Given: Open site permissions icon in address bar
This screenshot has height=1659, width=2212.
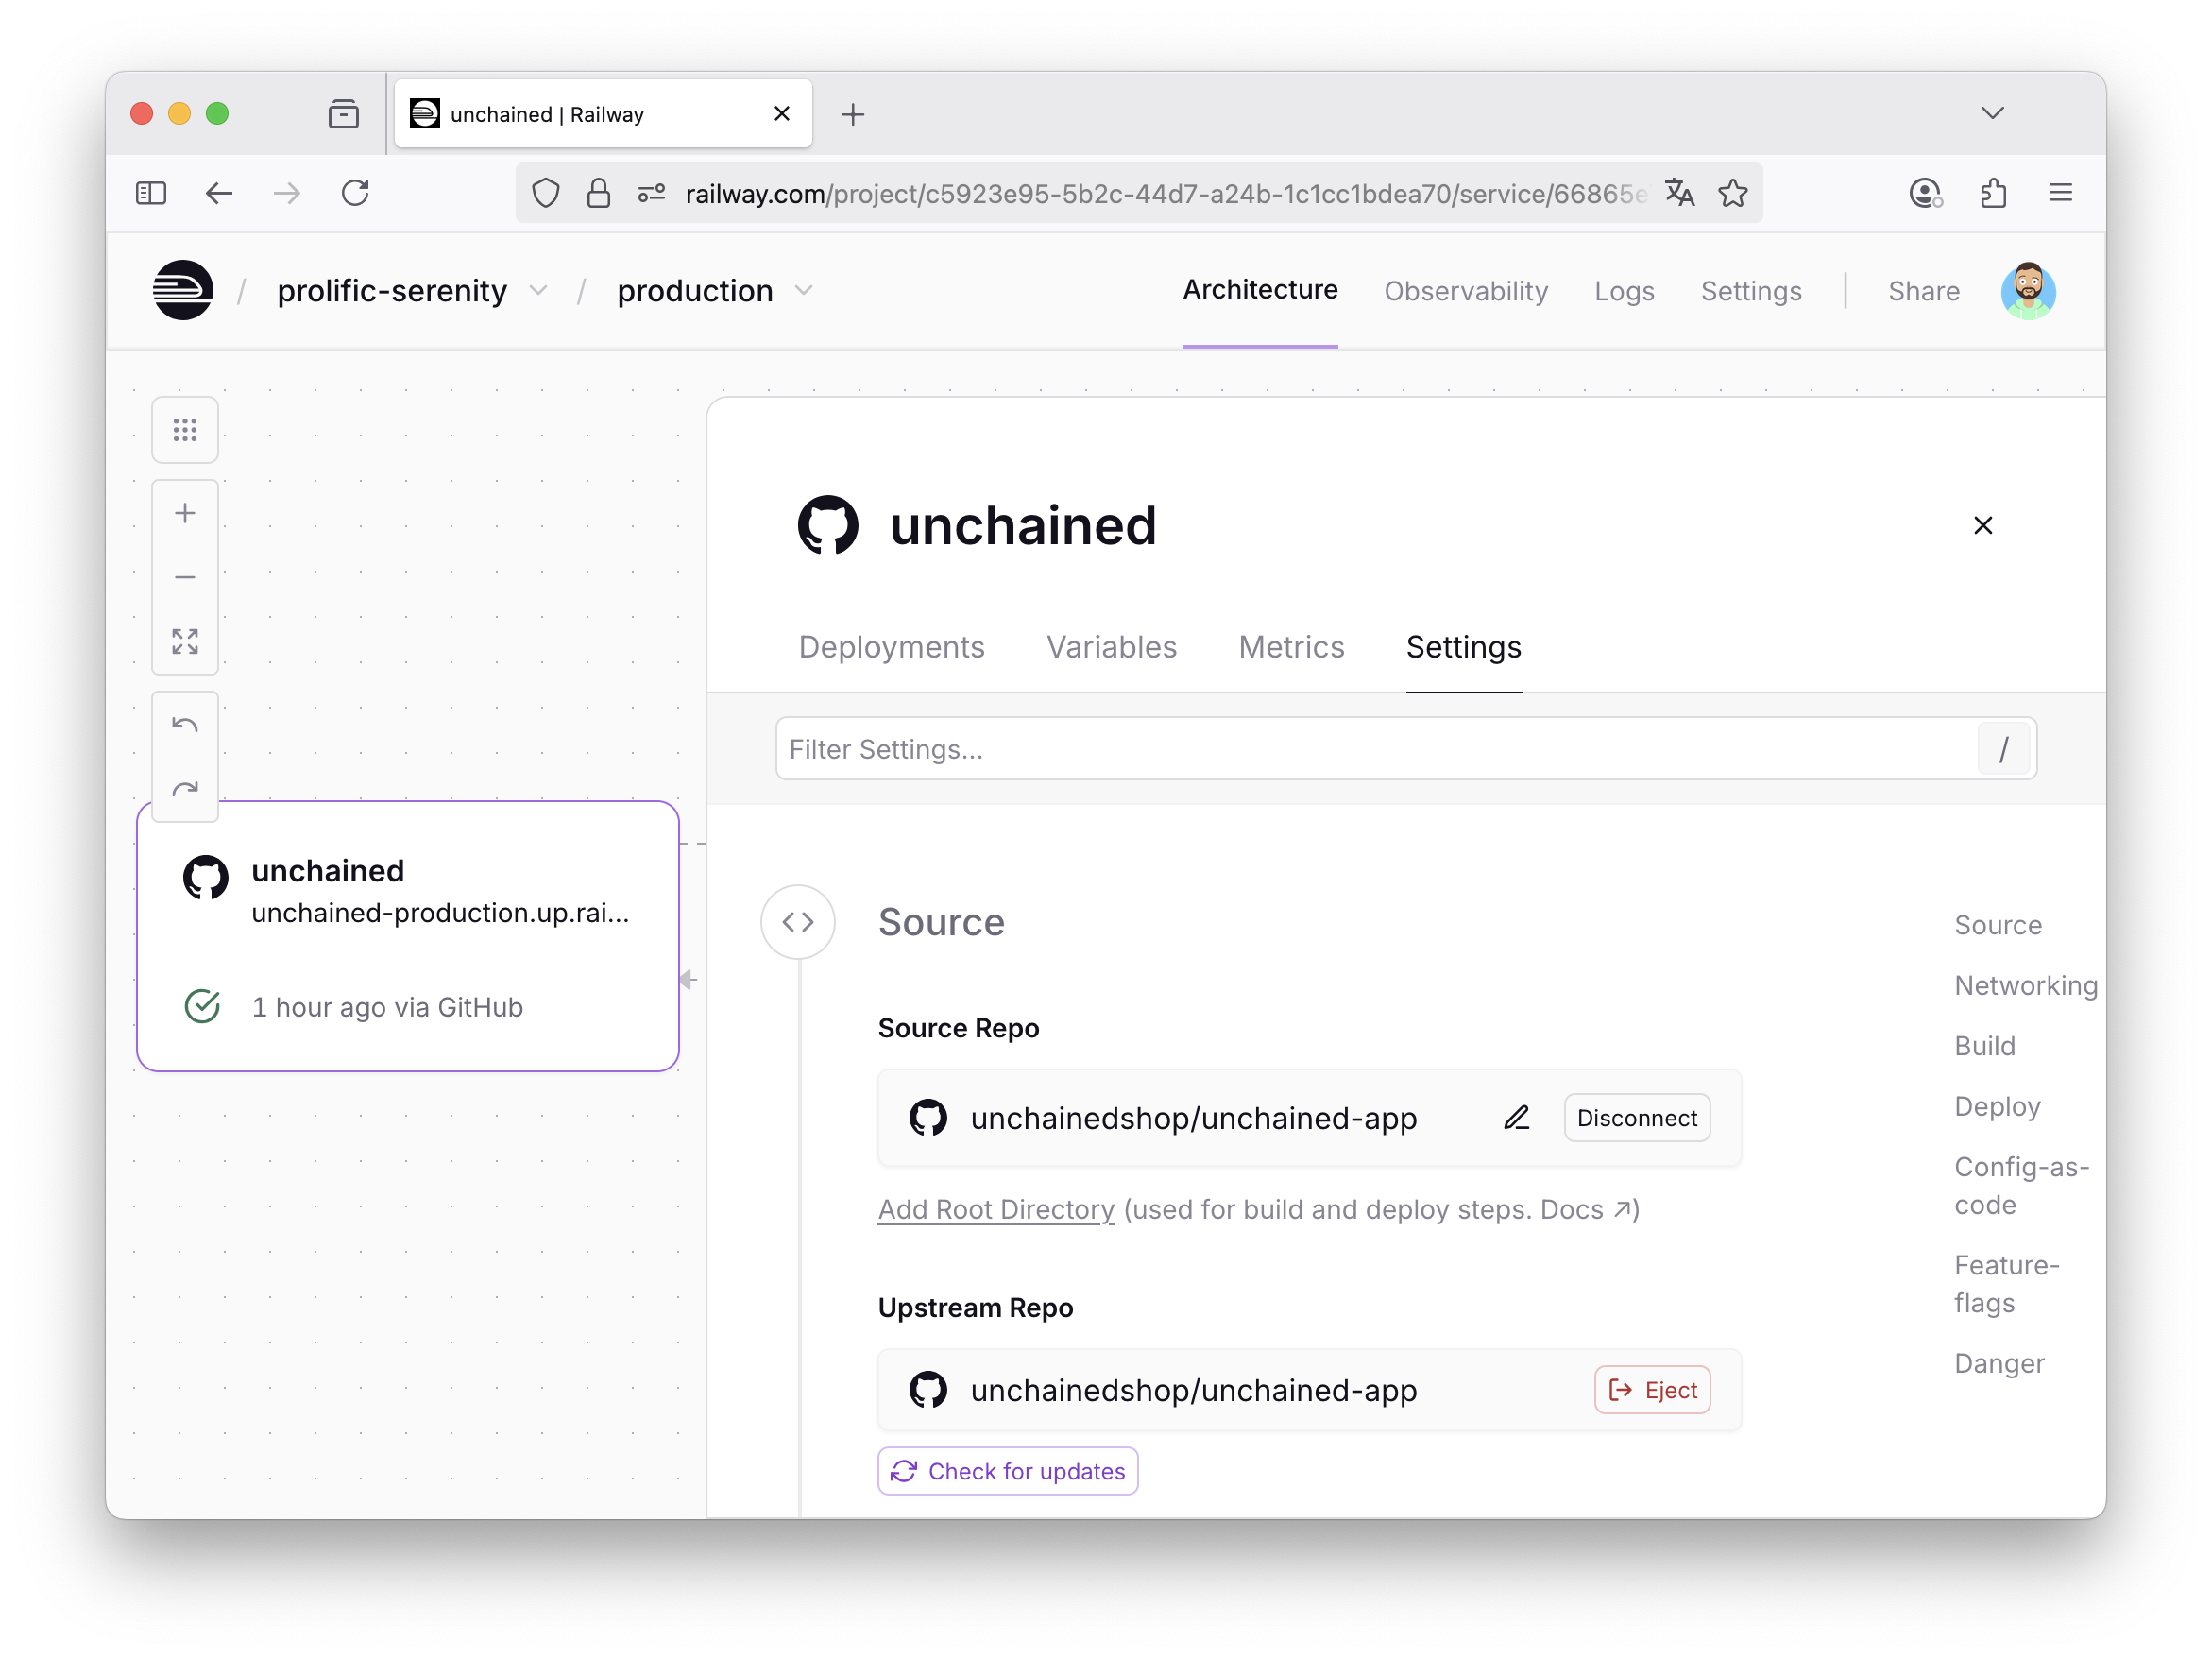Looking at the screenshot, I should tap(651, 192).
